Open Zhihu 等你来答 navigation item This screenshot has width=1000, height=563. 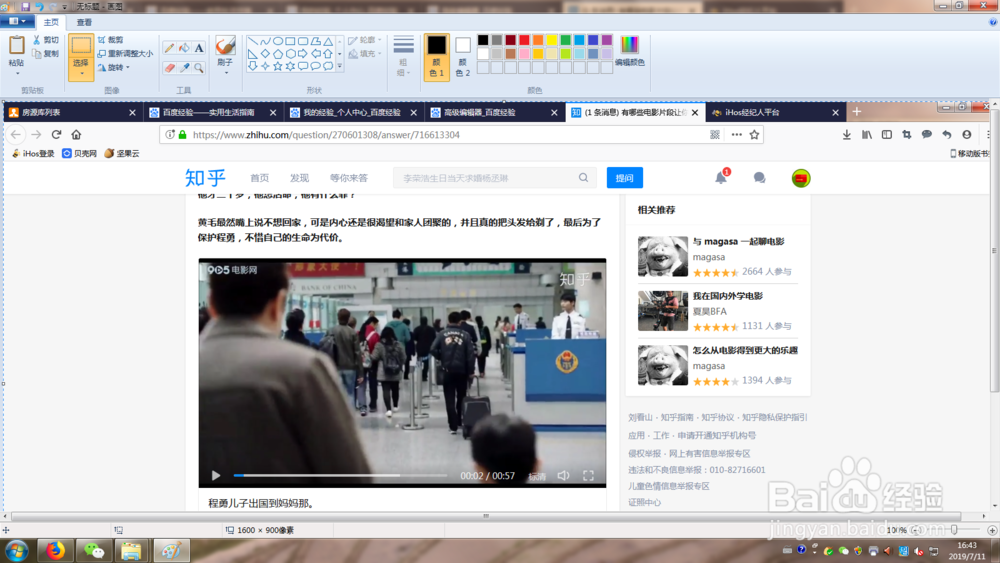coord(349,178)
